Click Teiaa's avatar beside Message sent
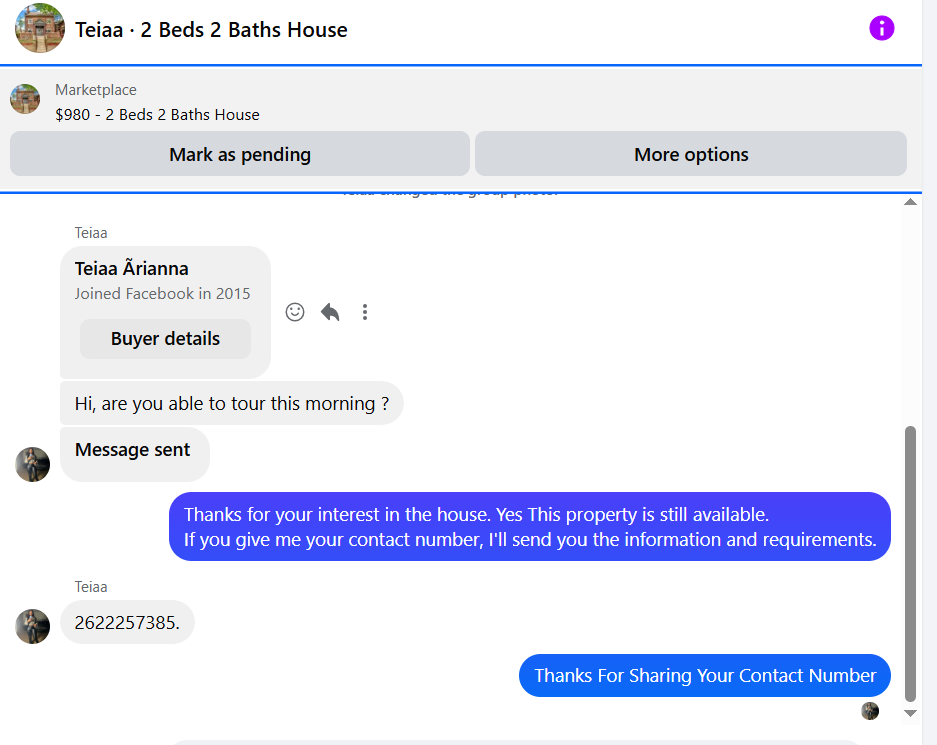This screenshot has width=937, height=745. point(32,464)
